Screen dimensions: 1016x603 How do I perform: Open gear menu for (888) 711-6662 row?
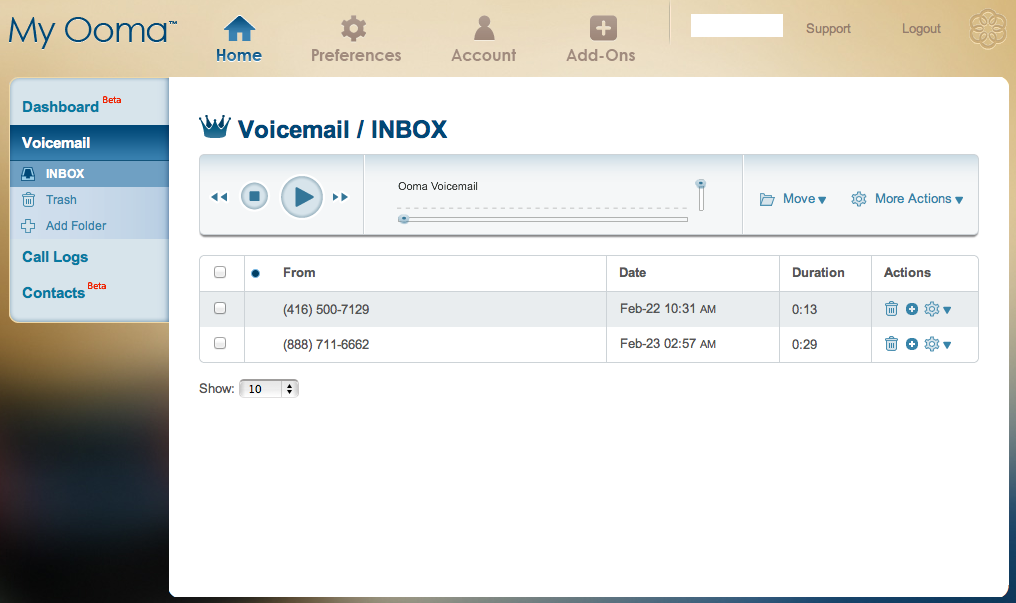pyautogui.click(x=938, y=344)
